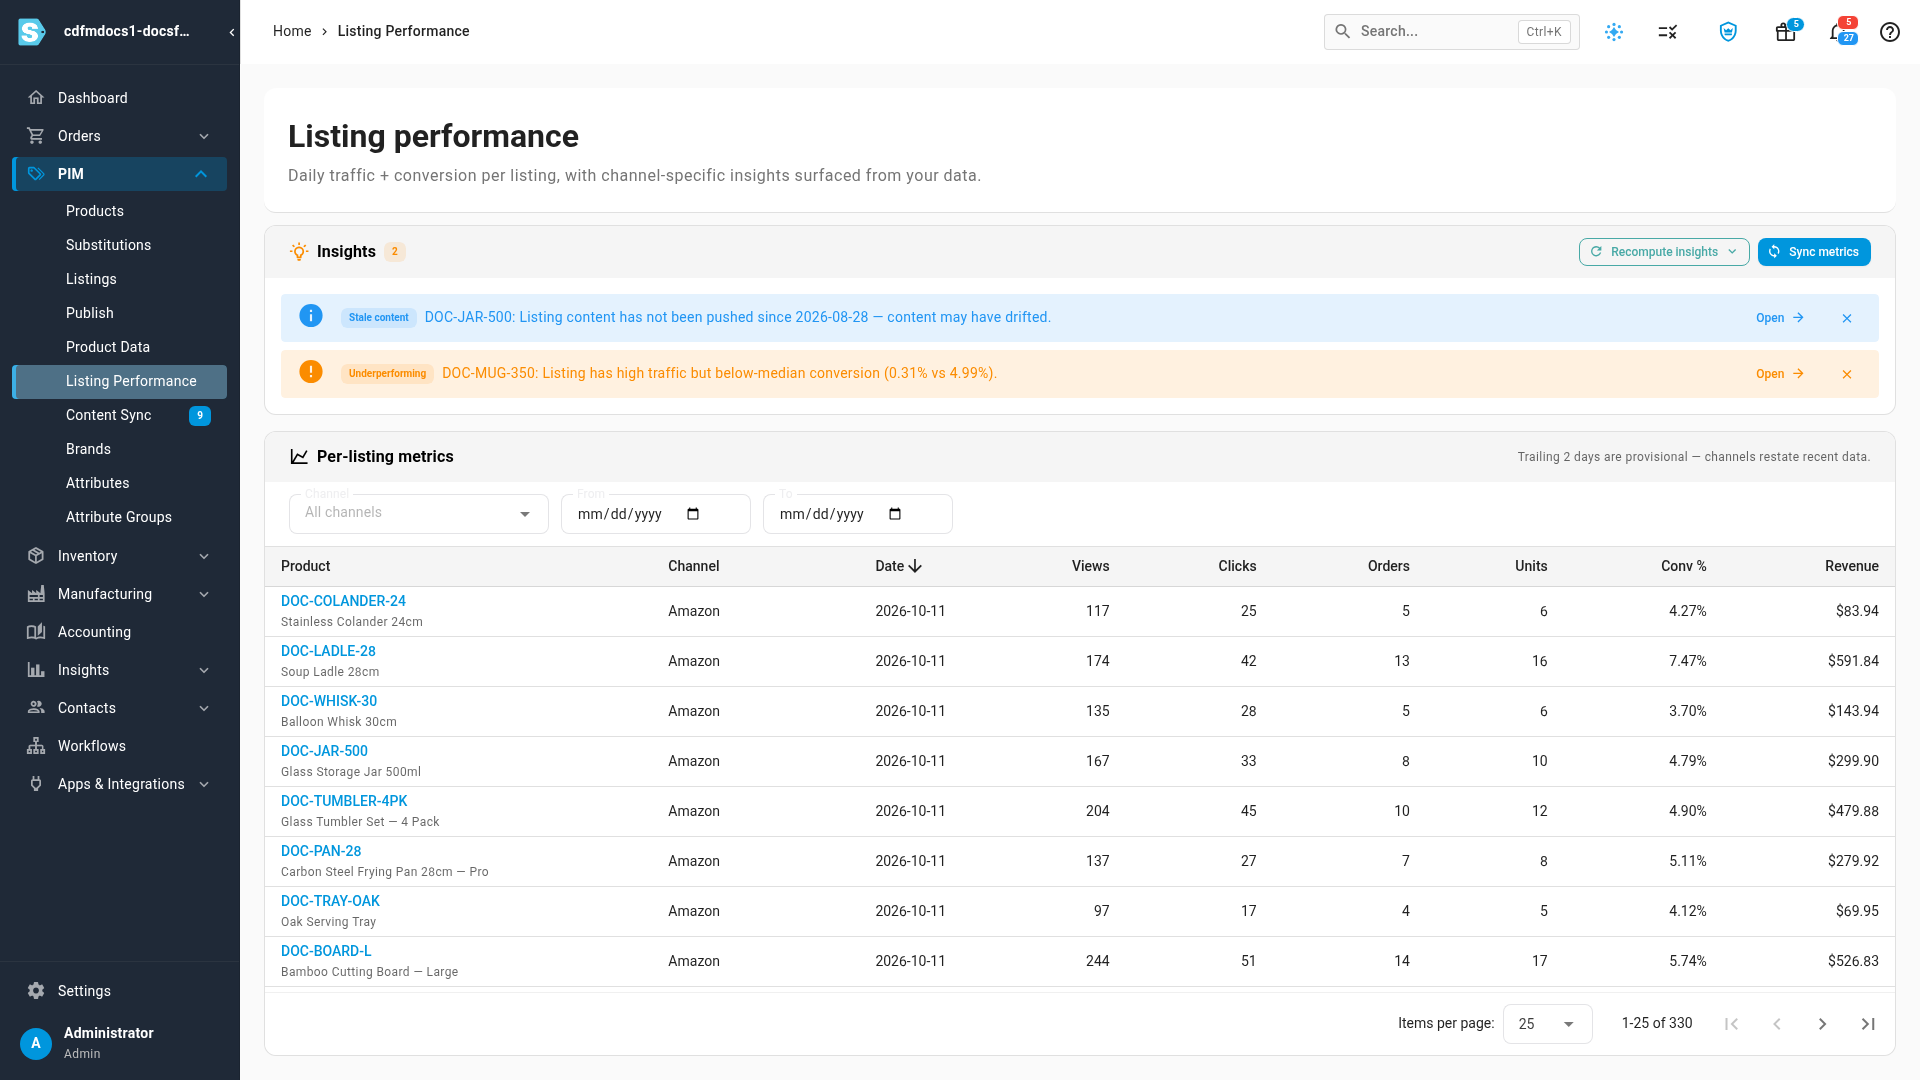Expand the Manufacturing menu
The image size is (1920, 1080).
click(x=120, y=594)
